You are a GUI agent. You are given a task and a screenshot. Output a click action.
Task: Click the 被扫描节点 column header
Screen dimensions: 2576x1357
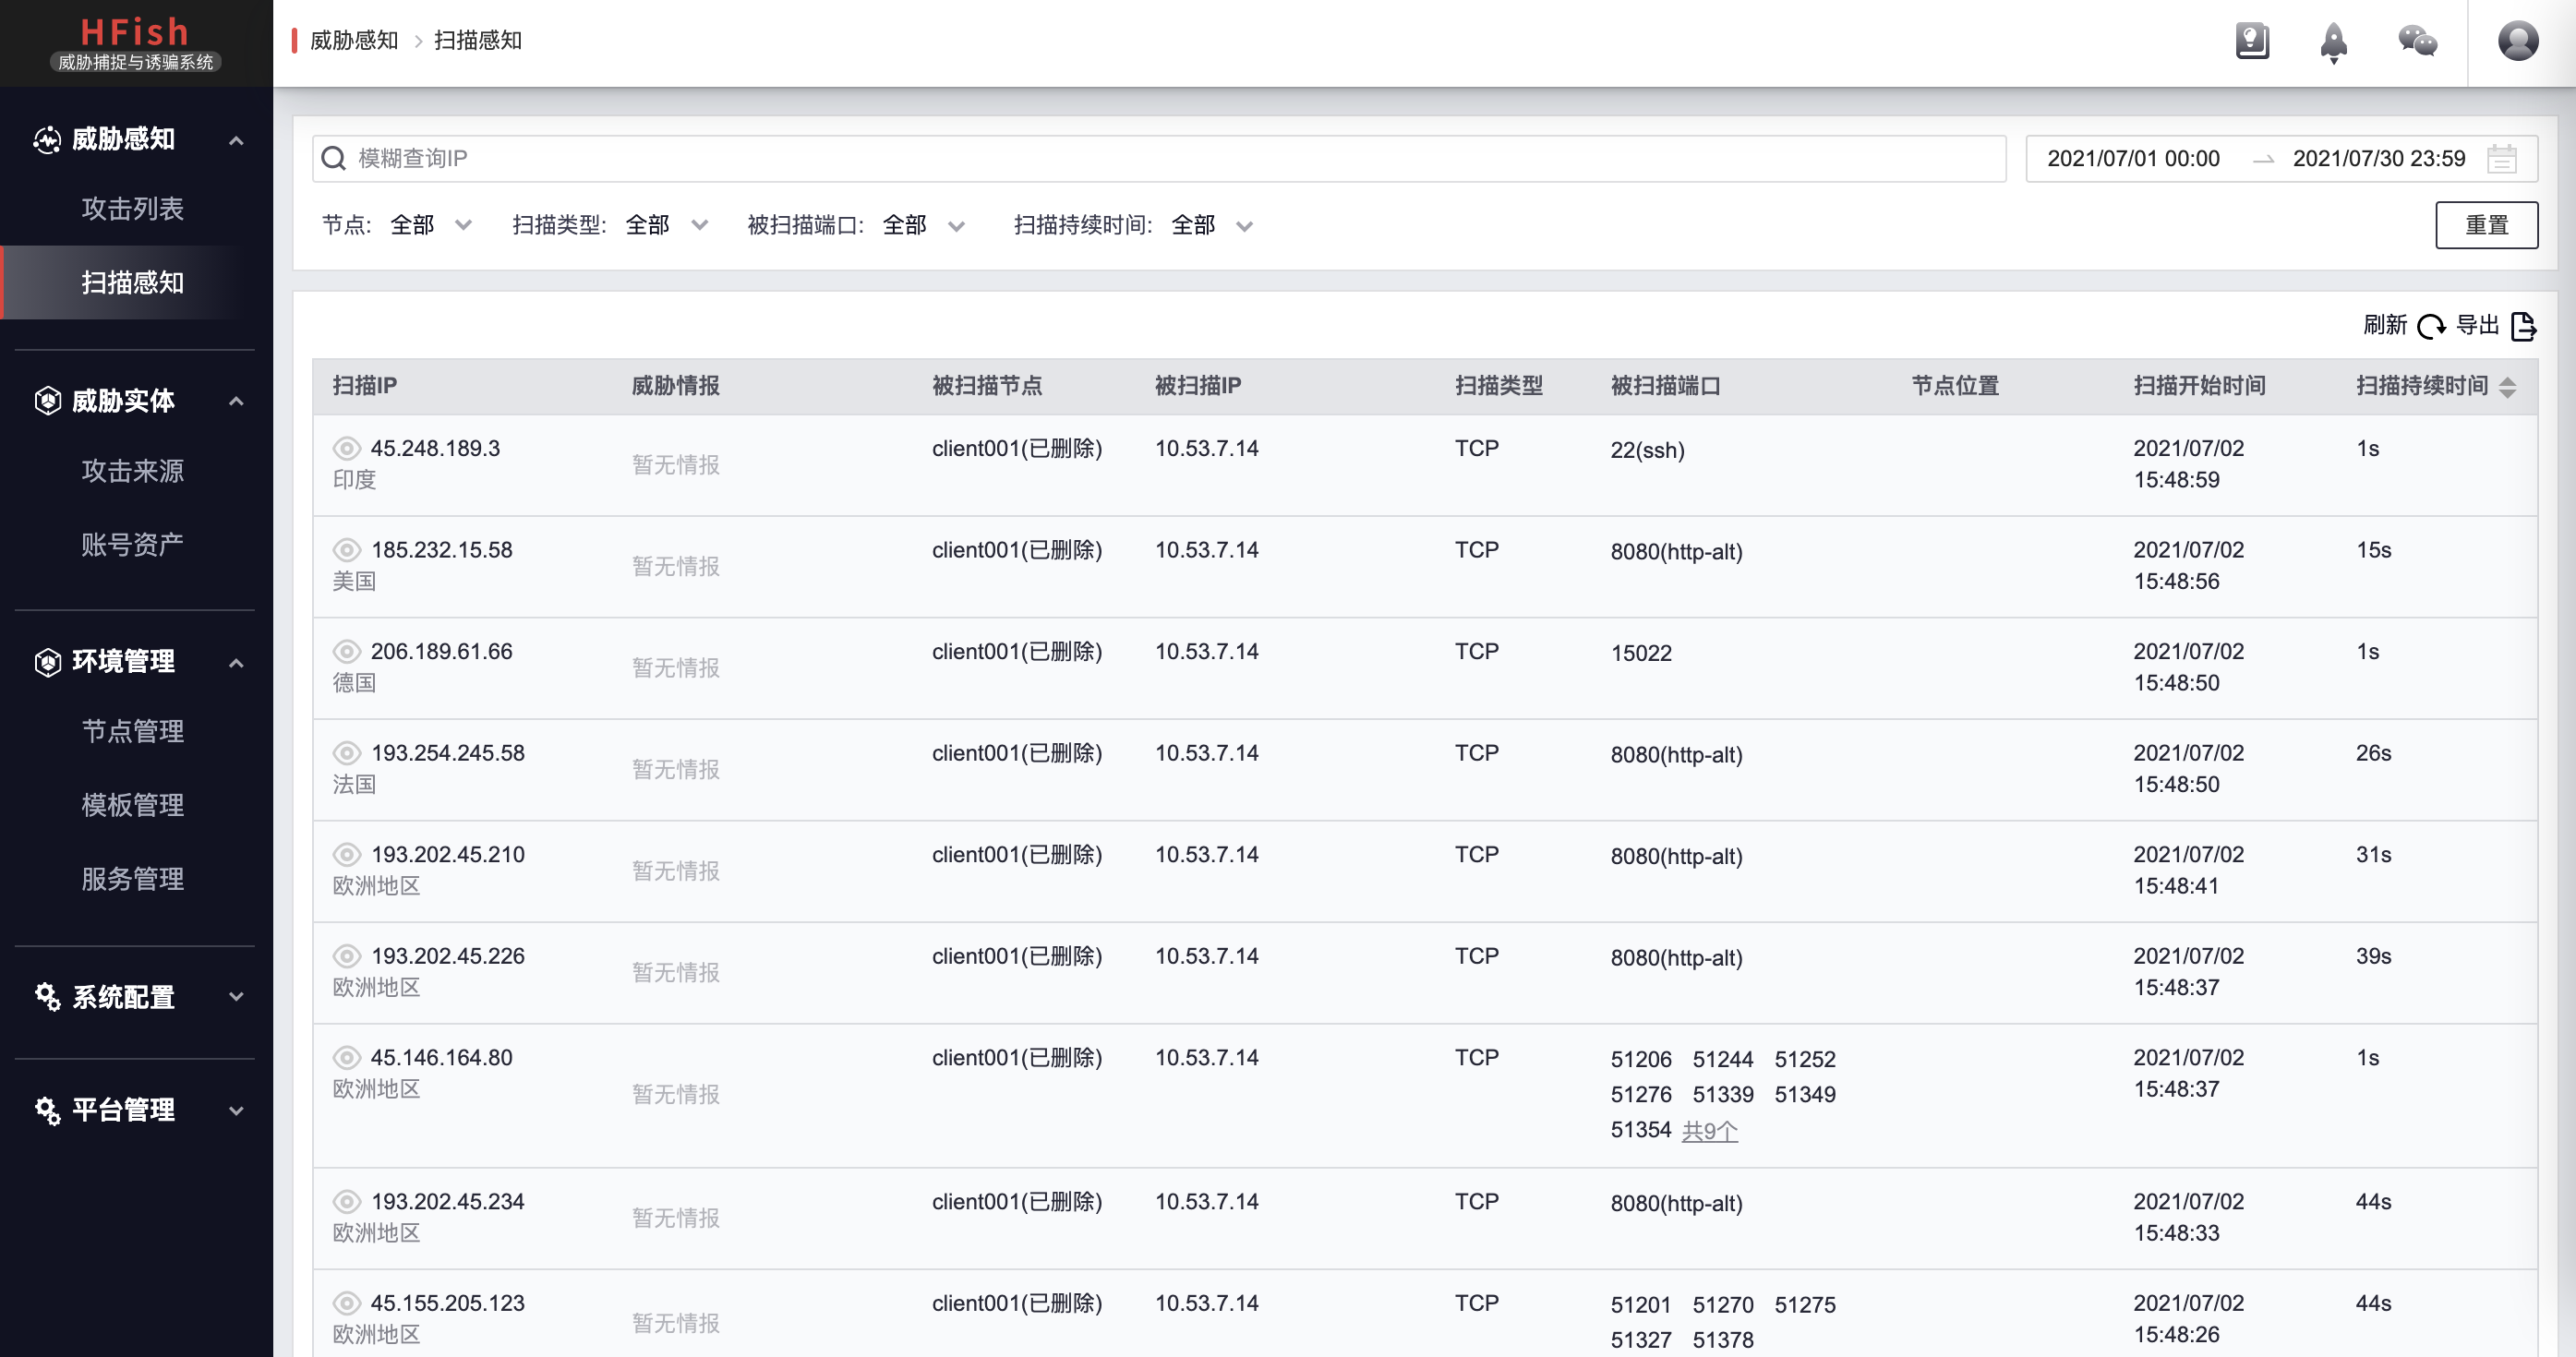987,386
